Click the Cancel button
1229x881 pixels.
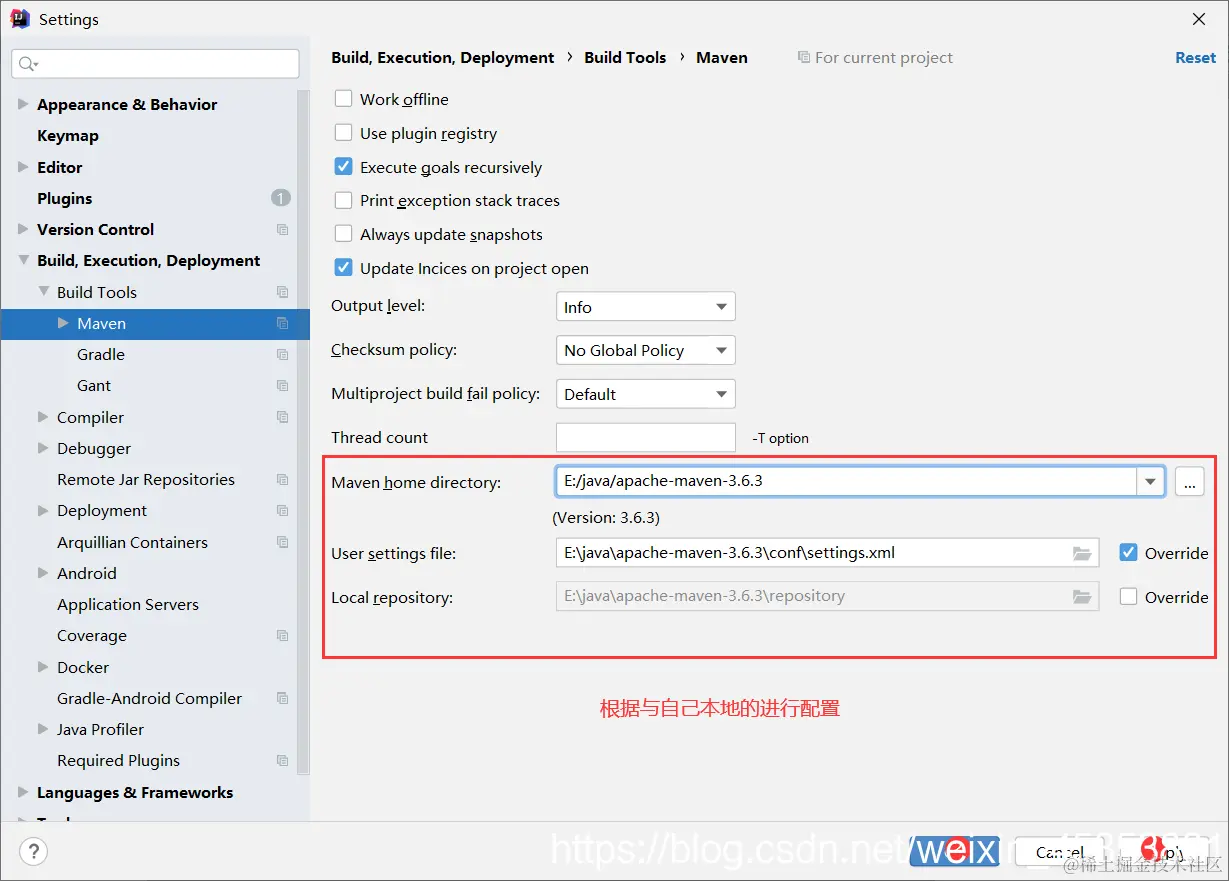(x=1059, y=852)
